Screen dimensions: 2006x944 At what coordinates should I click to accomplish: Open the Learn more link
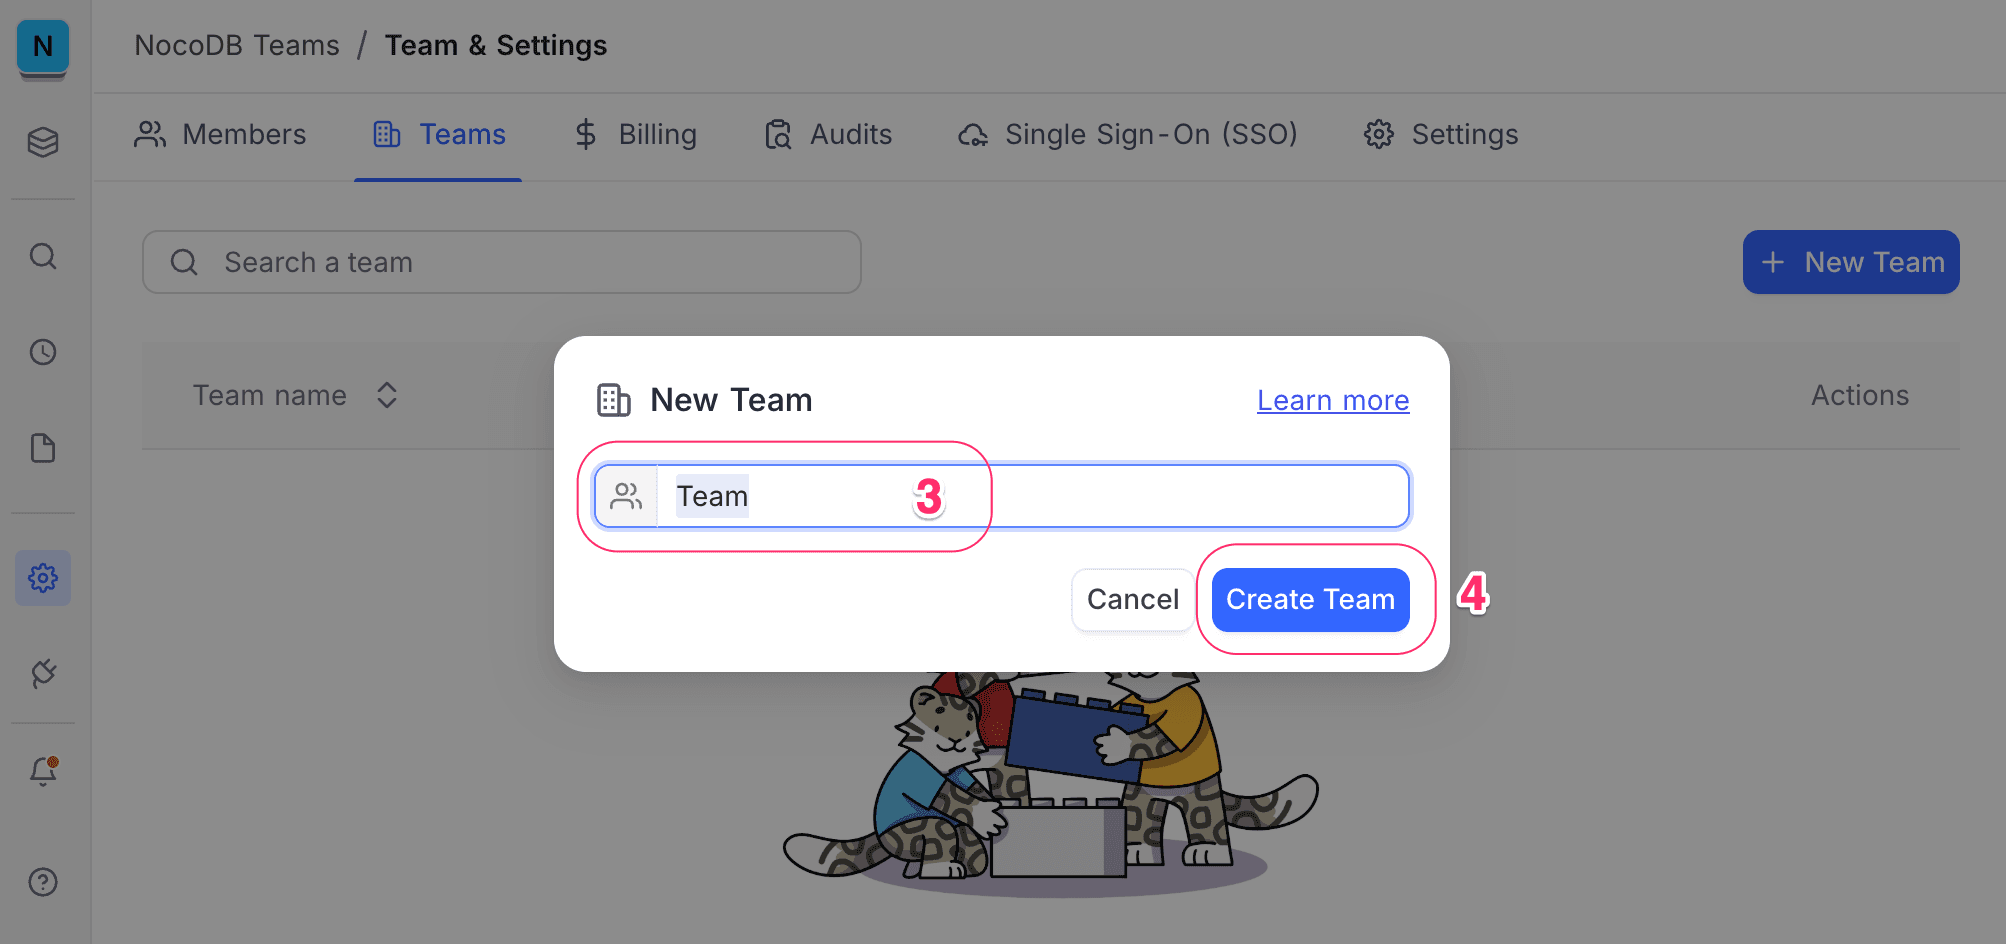[x=1332, y=400]
